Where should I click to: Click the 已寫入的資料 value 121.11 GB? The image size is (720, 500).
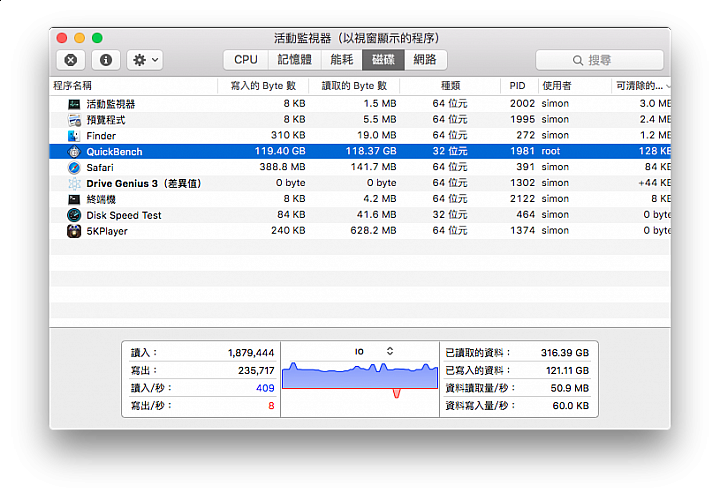tap(567, 371)
